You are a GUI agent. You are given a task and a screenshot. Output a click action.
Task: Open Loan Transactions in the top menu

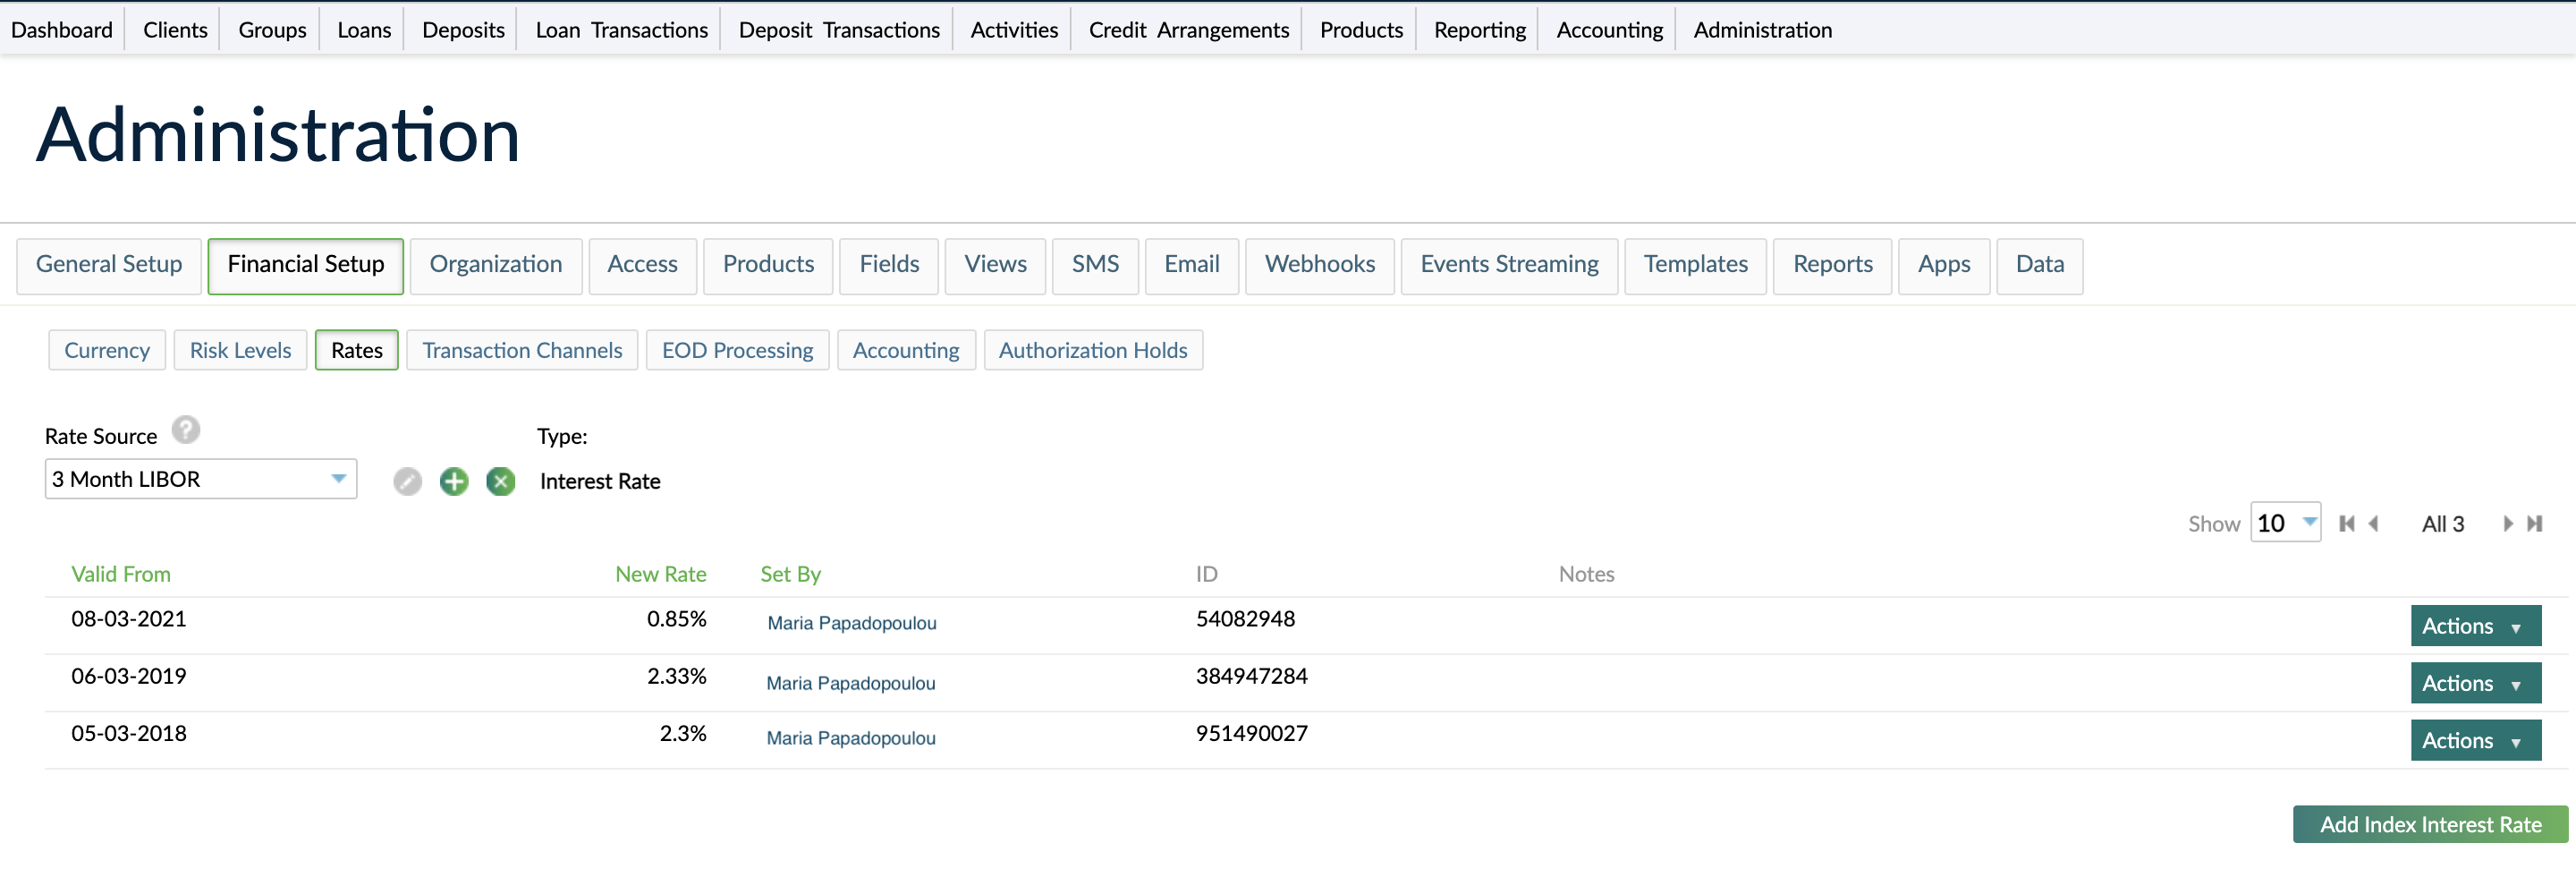pos(621,30)
